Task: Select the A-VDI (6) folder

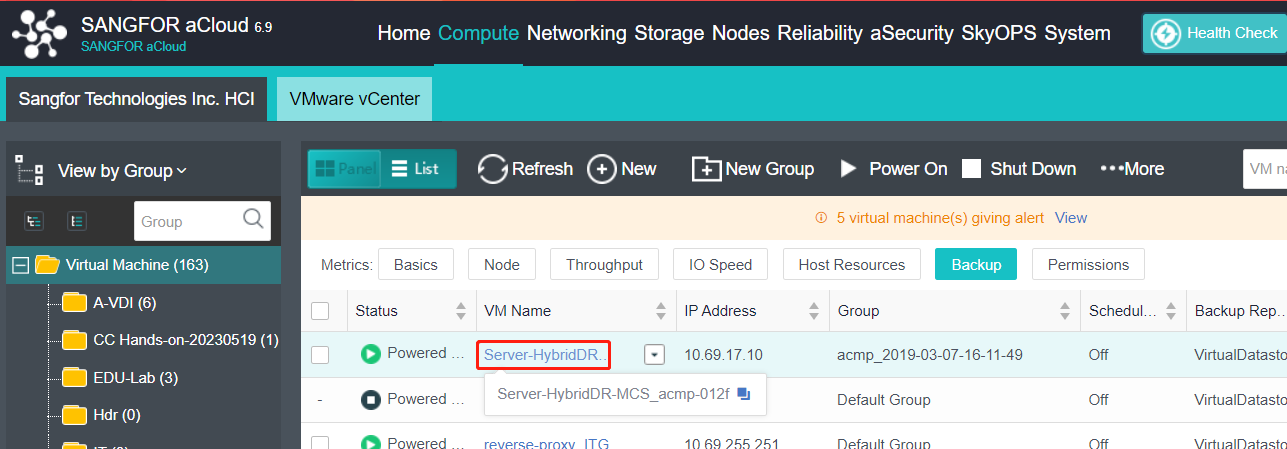Action: click(x=125, y=302)
